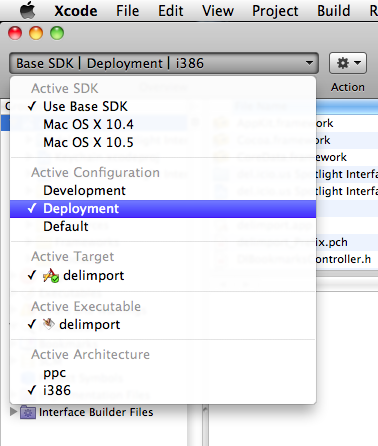Select i386 architecture
The width and height of the screenshot is (378, 446).
point(163,390)
